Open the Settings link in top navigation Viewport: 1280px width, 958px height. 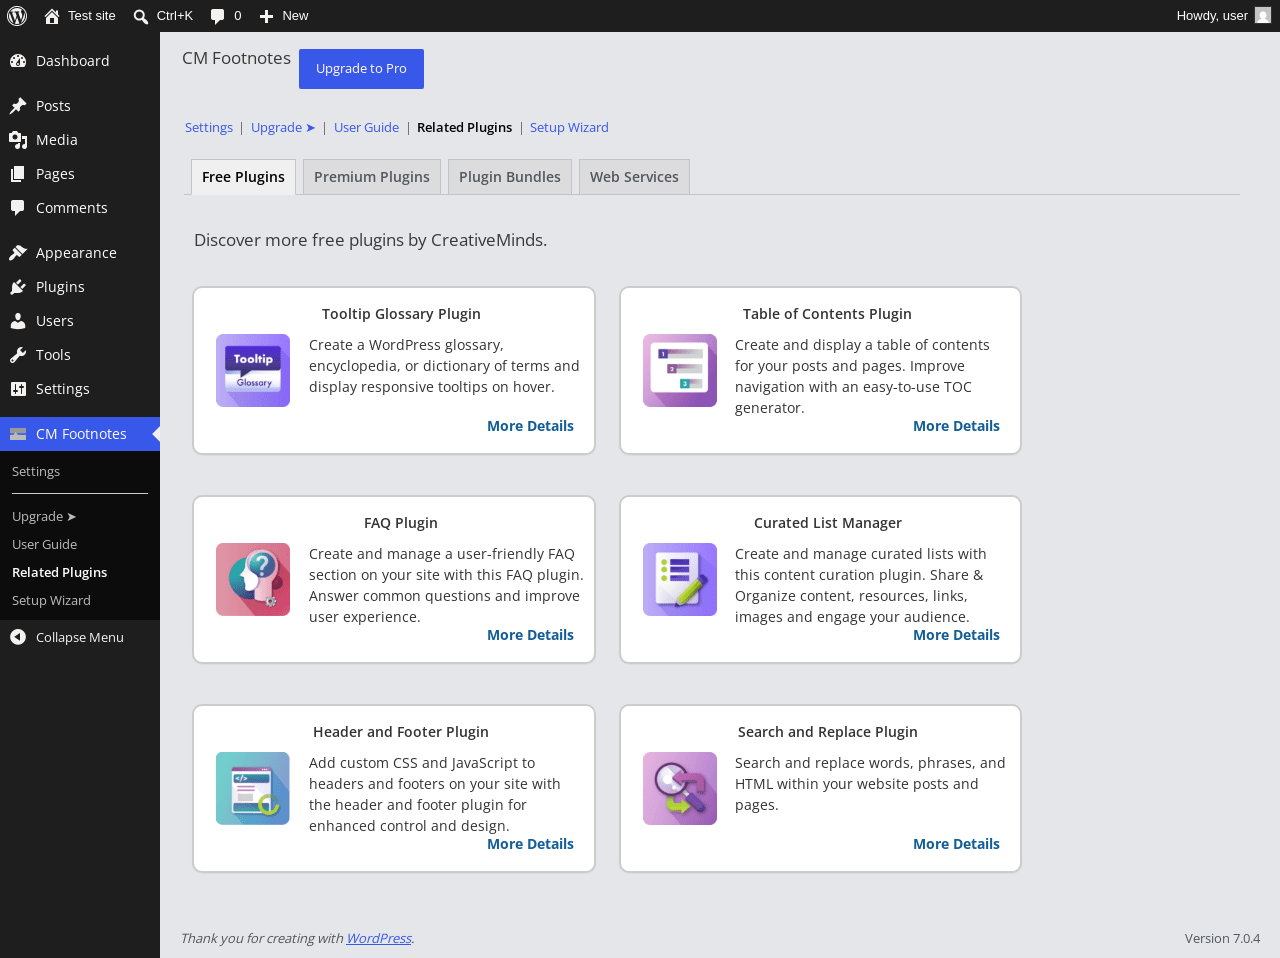click(209, 127)
